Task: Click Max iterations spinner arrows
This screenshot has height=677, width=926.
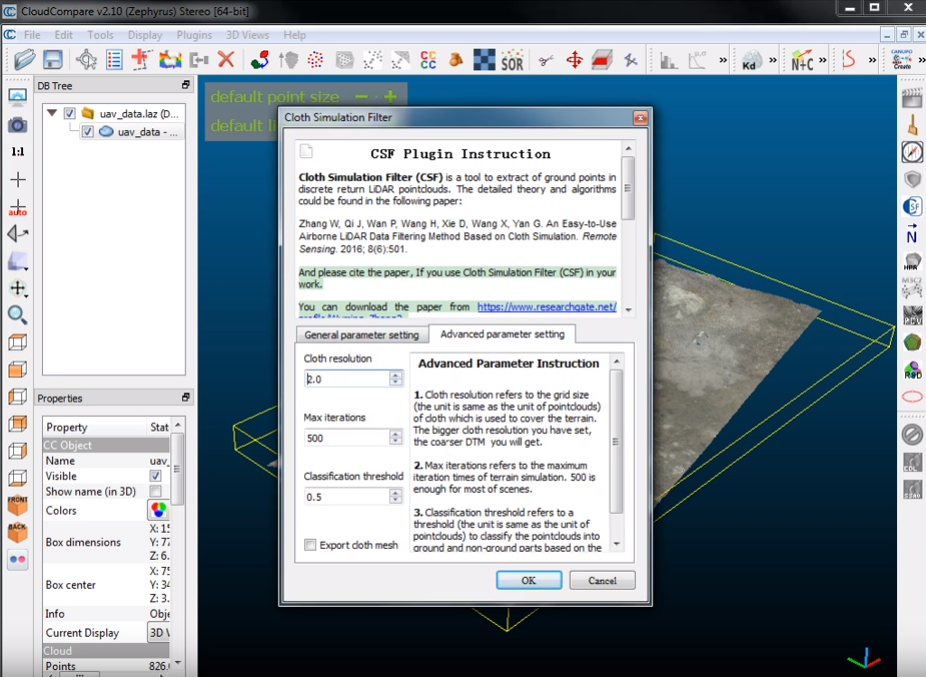Action: tap(396, 438)
